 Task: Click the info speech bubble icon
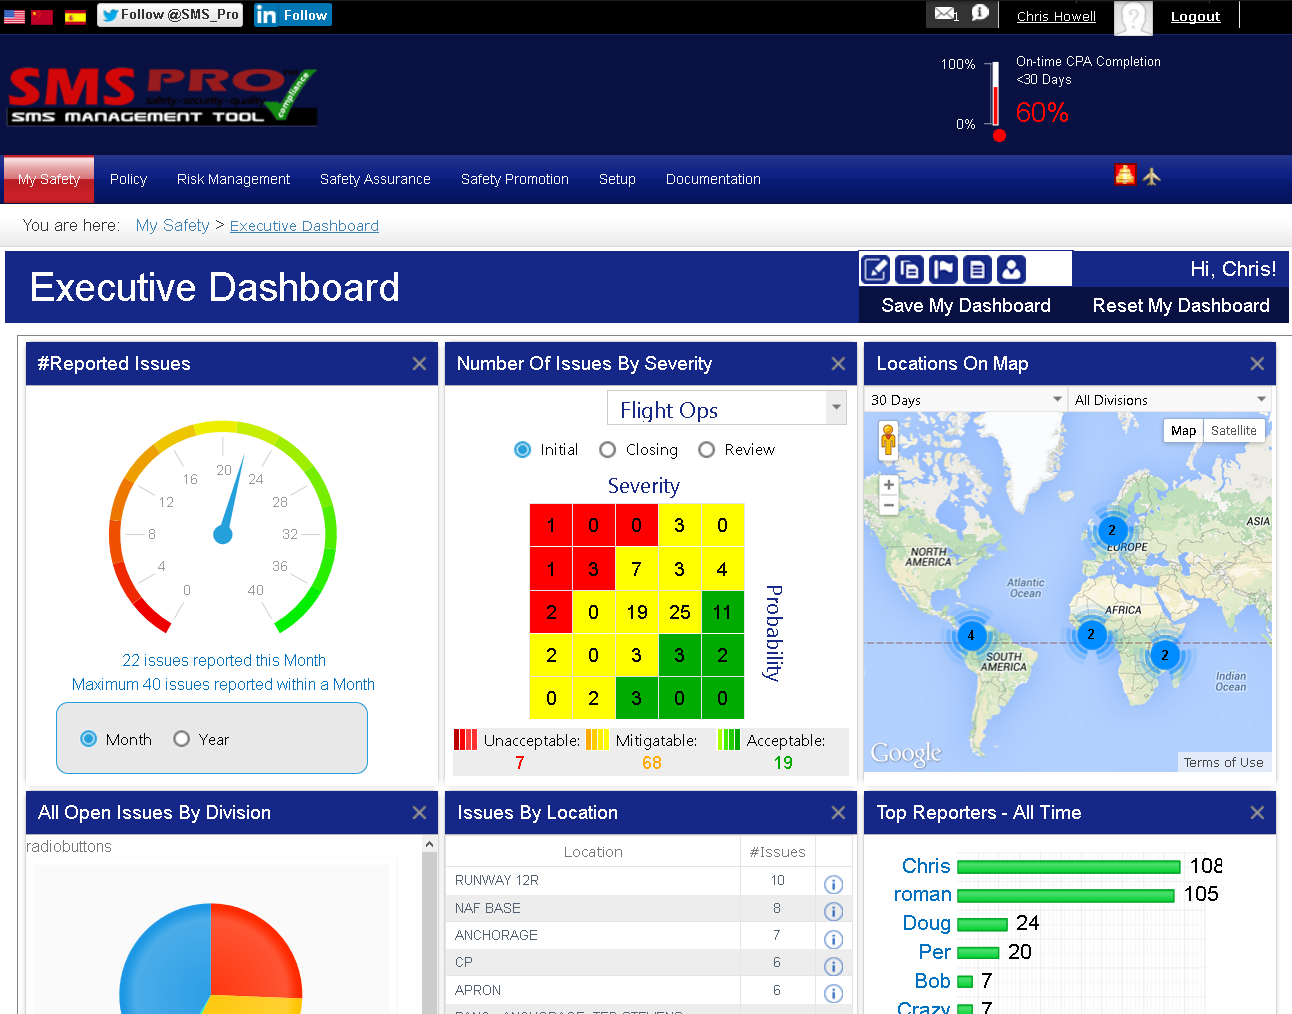(980, 13)
